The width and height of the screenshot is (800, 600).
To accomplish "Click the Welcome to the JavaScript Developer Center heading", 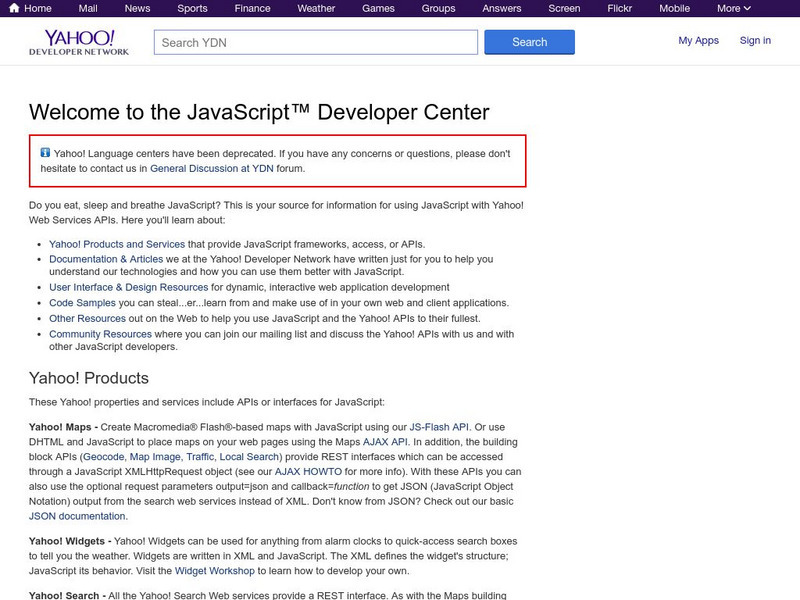I will [259, 112].
